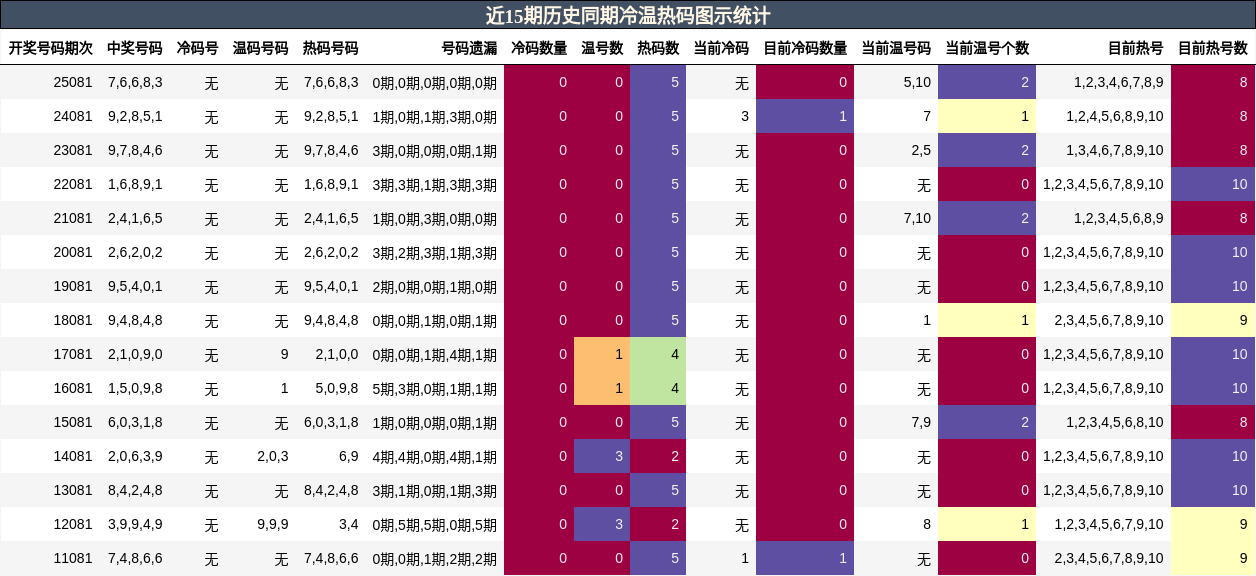Select the 当前温号个数 column header
The height and width of the screenshot is (576, 1256).
[x=990, y=46]
